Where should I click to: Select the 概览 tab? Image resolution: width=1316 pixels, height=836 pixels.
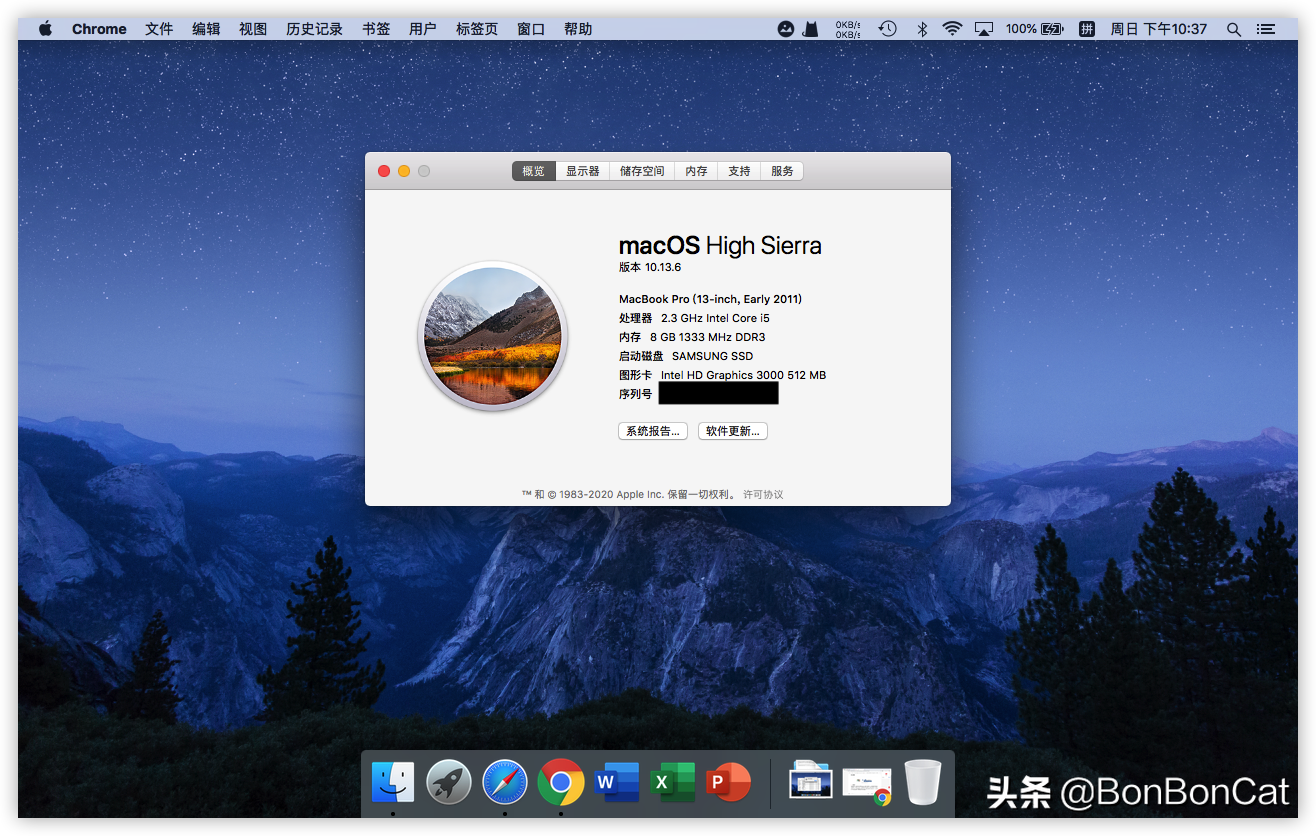(534, 171)
